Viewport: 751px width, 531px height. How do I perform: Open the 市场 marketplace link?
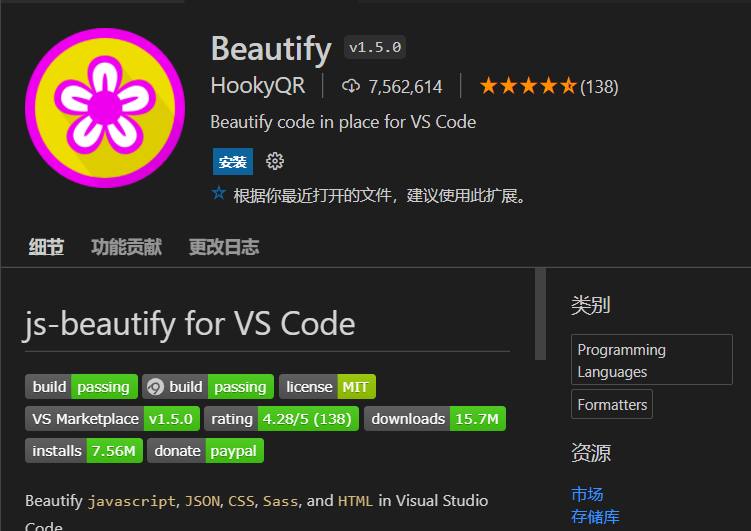tap(587, 494)
